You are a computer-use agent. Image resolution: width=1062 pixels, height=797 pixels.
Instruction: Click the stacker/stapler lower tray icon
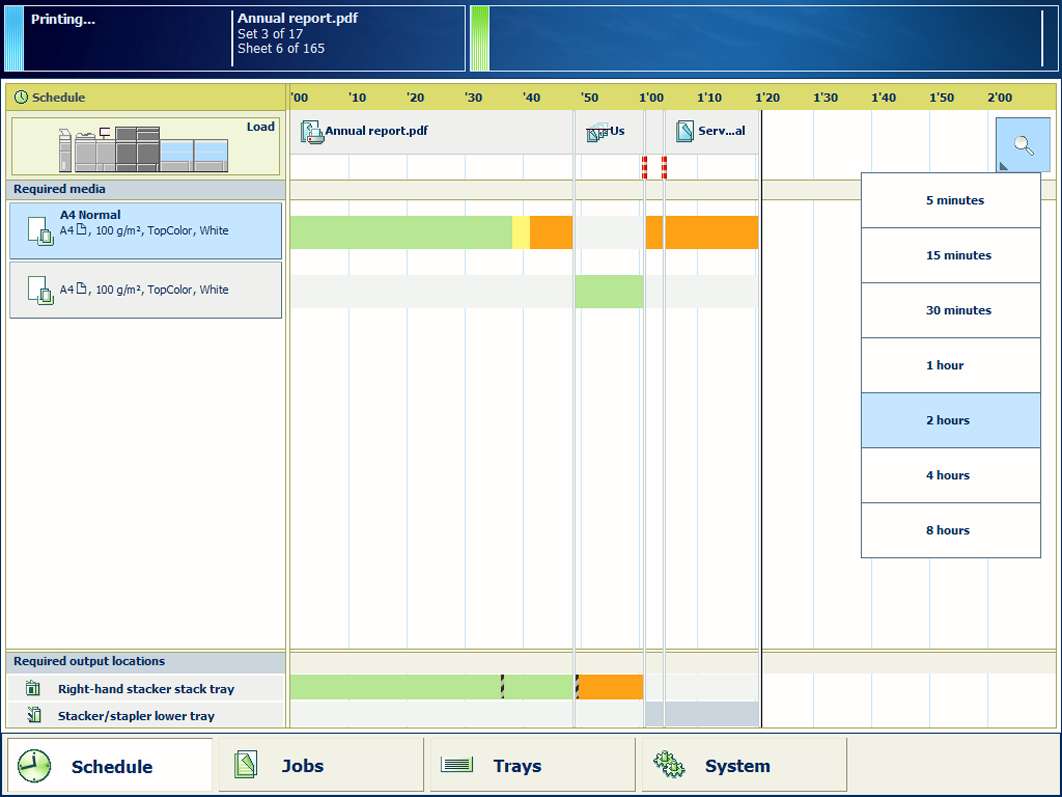[33, 715]
